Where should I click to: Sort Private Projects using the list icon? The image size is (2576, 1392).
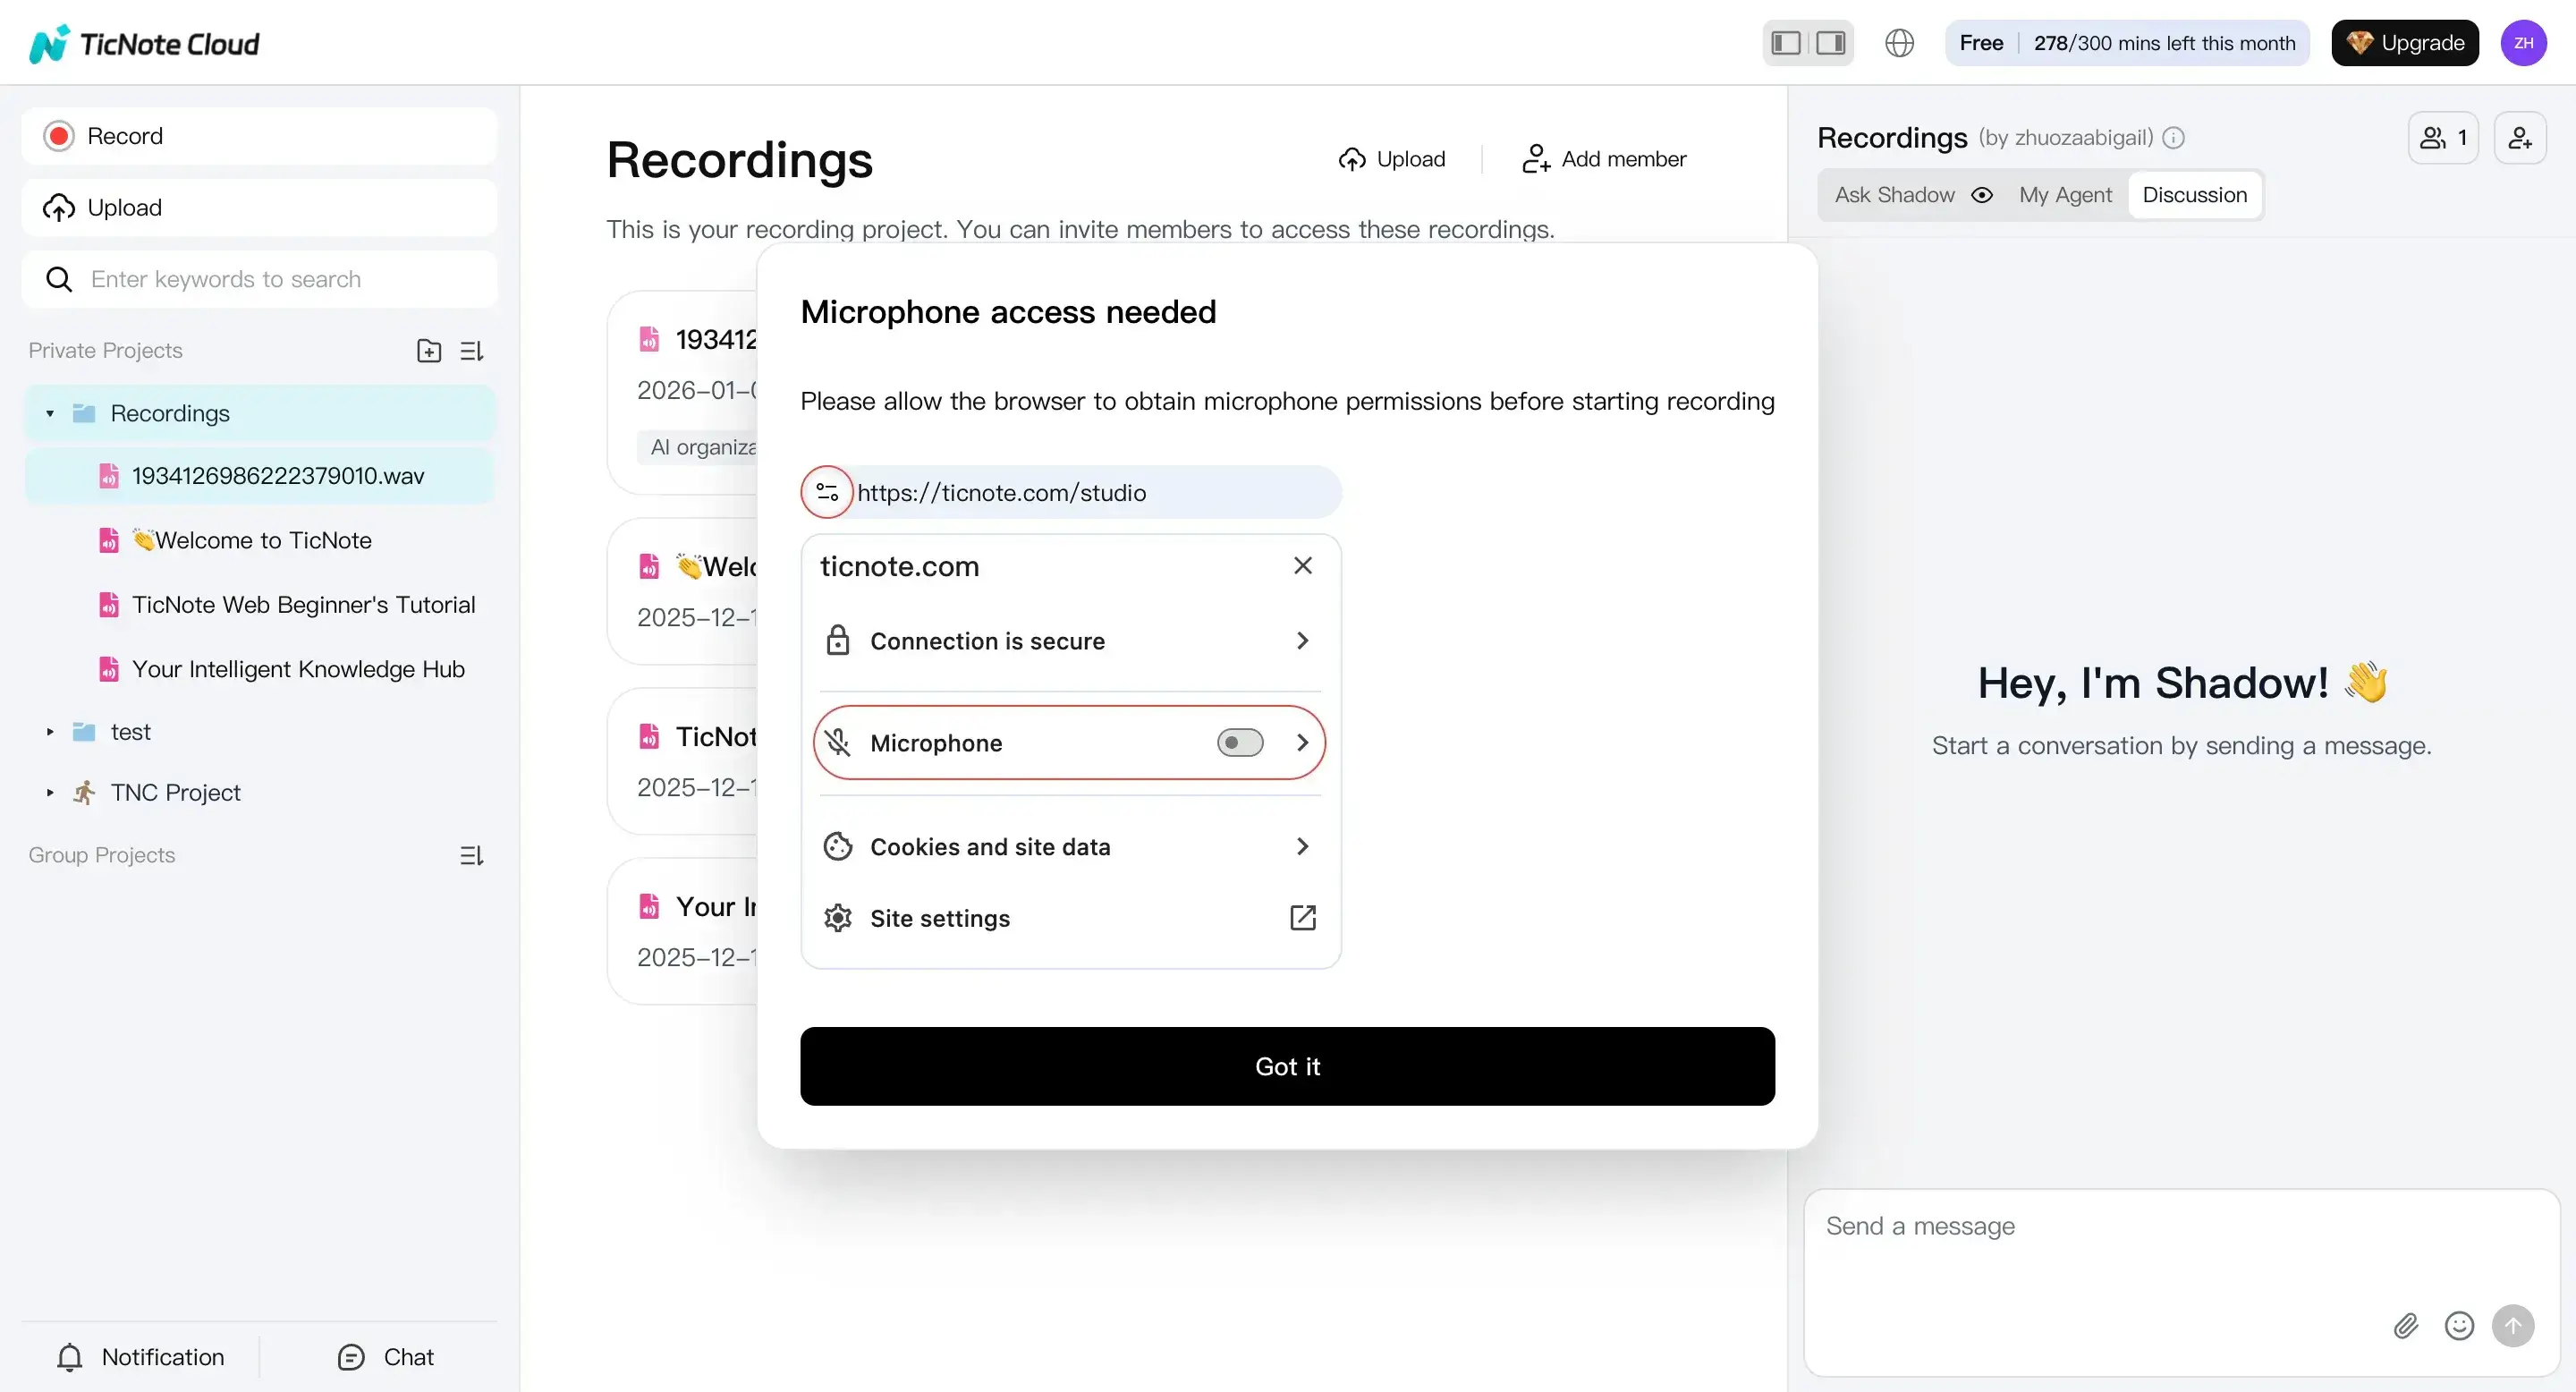(x=471, y=350)
